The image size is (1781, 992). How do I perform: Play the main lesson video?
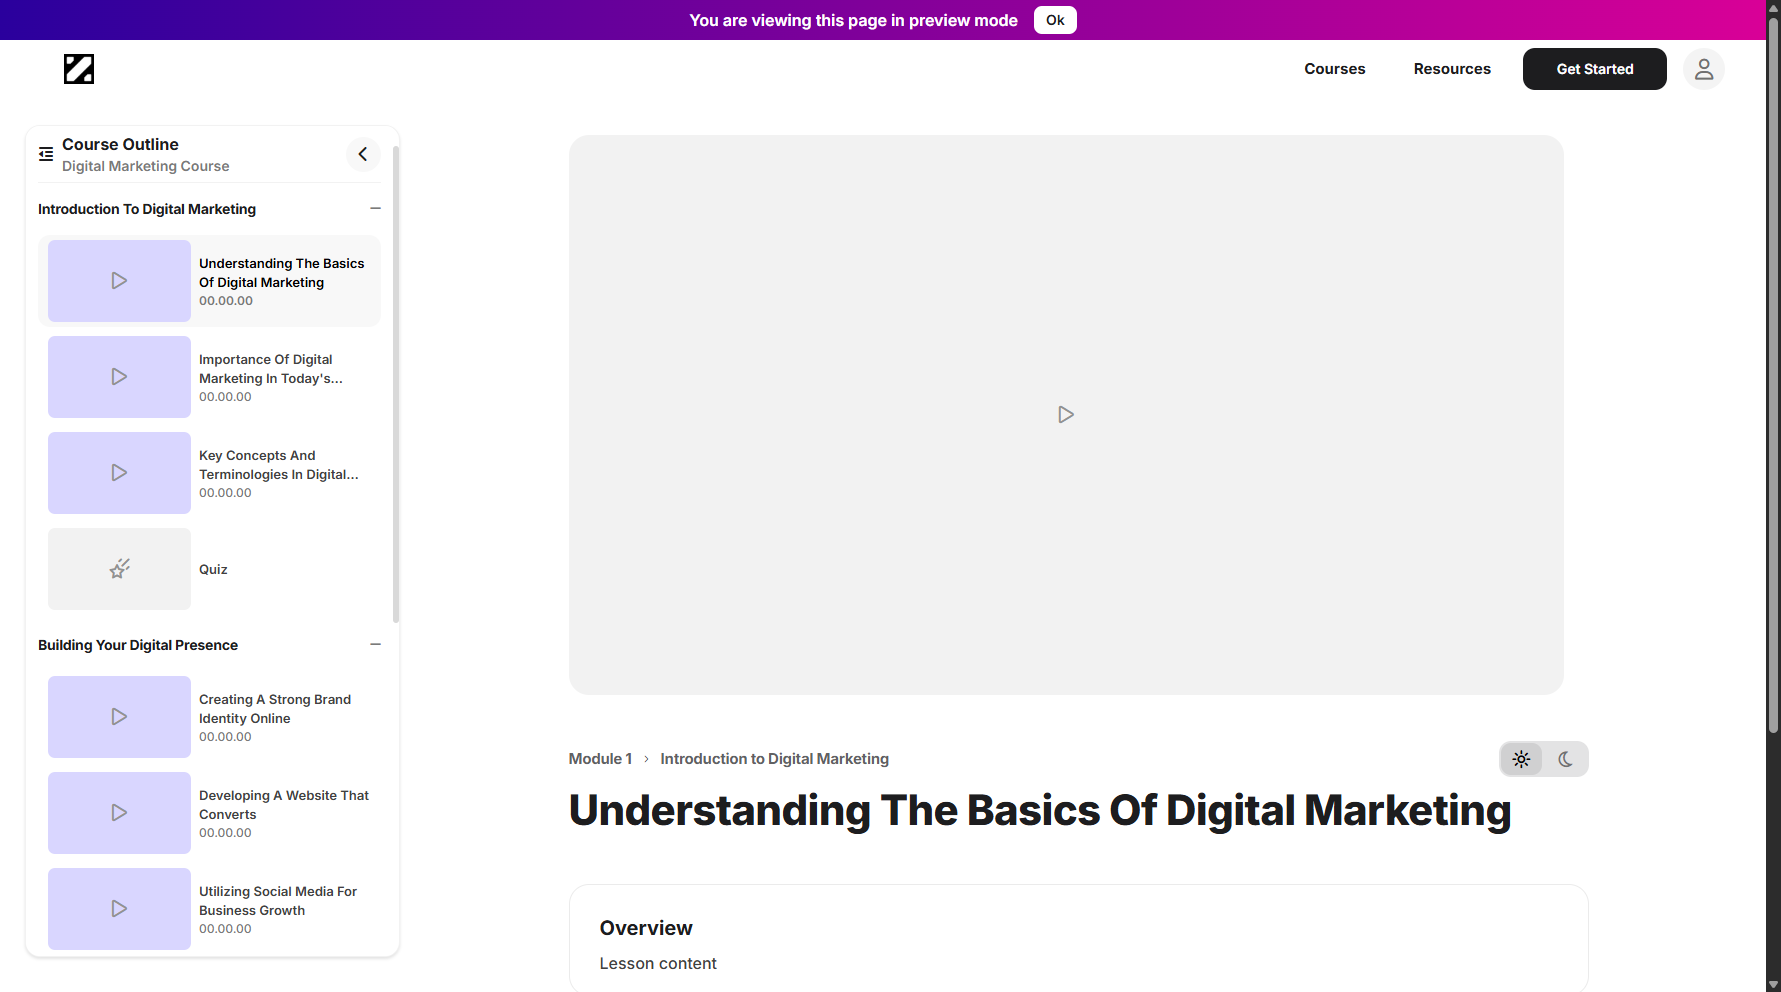(x=1066, y=414)
